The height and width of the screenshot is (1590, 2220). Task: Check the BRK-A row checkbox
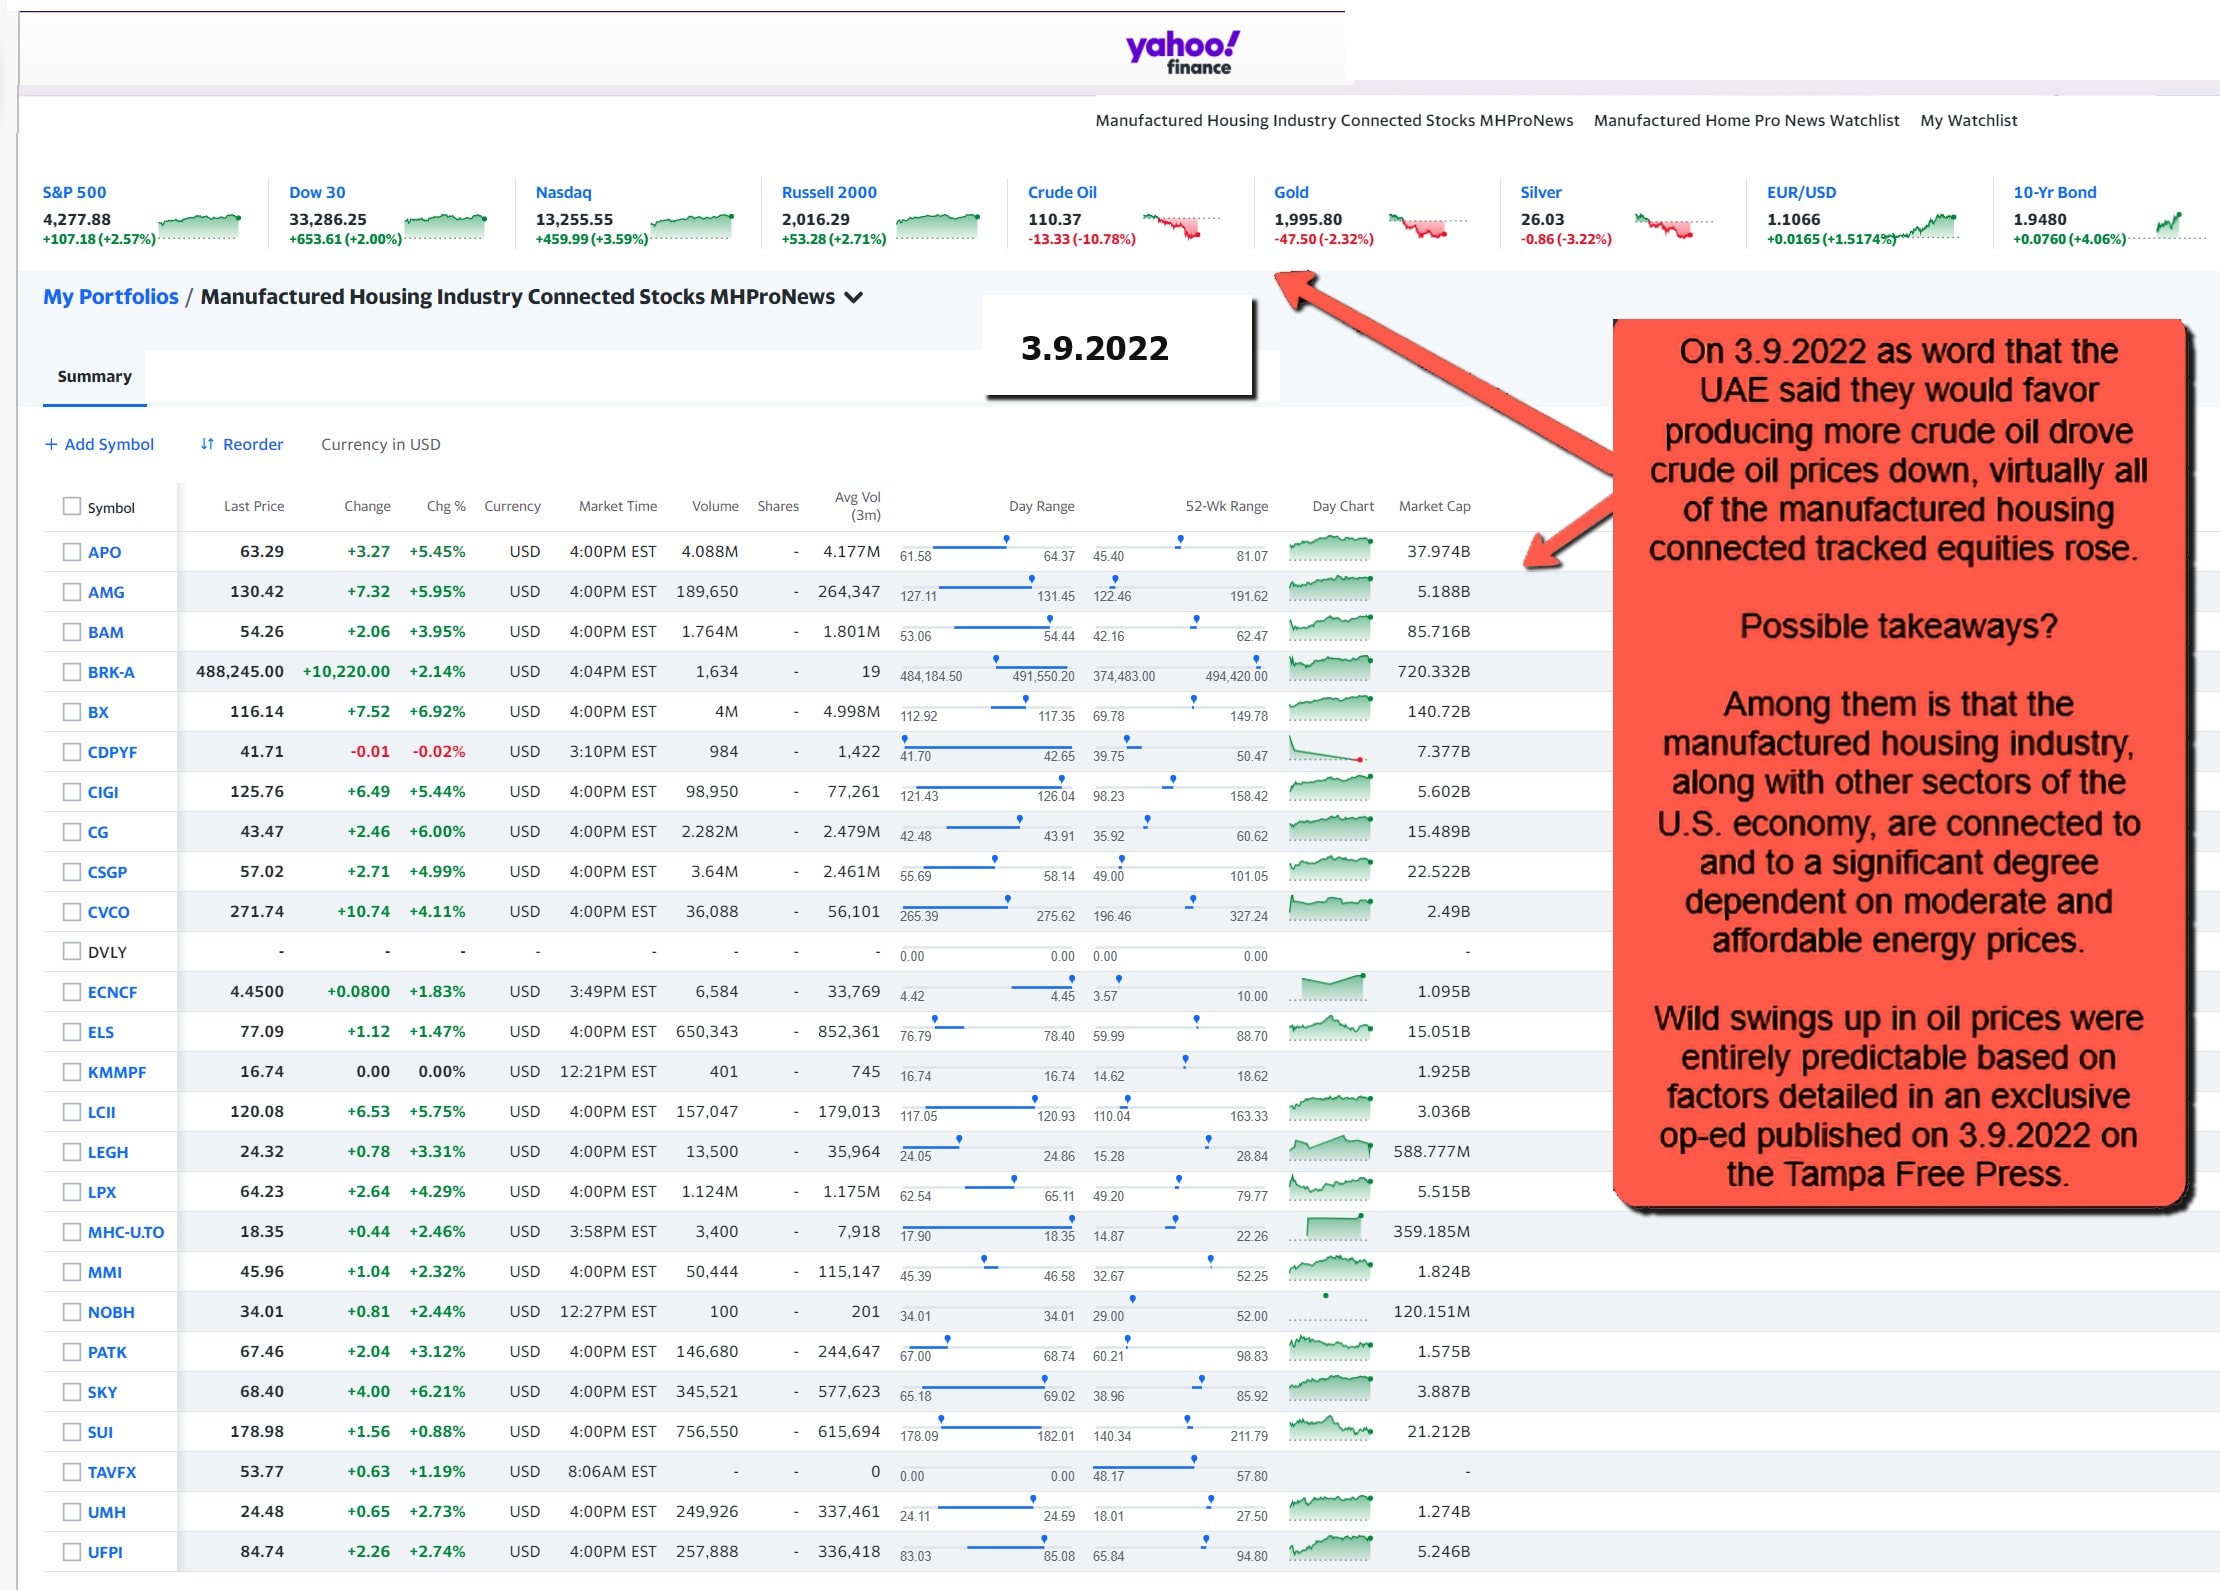point(71,671)
